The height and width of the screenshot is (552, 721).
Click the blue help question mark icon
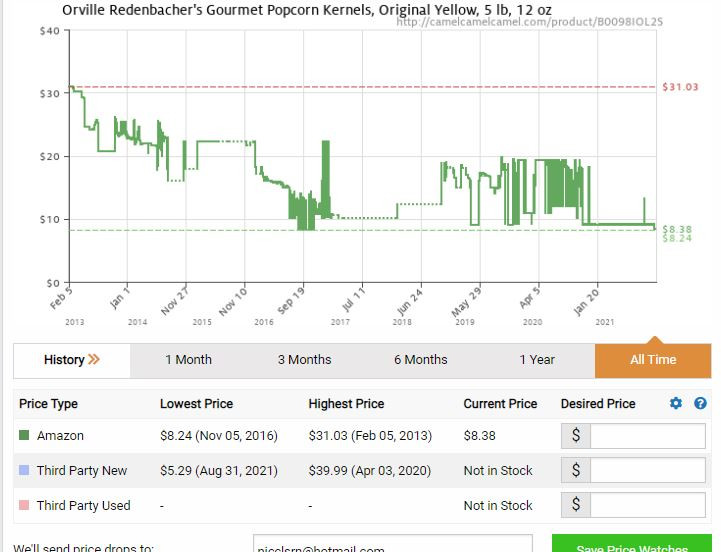700,403
